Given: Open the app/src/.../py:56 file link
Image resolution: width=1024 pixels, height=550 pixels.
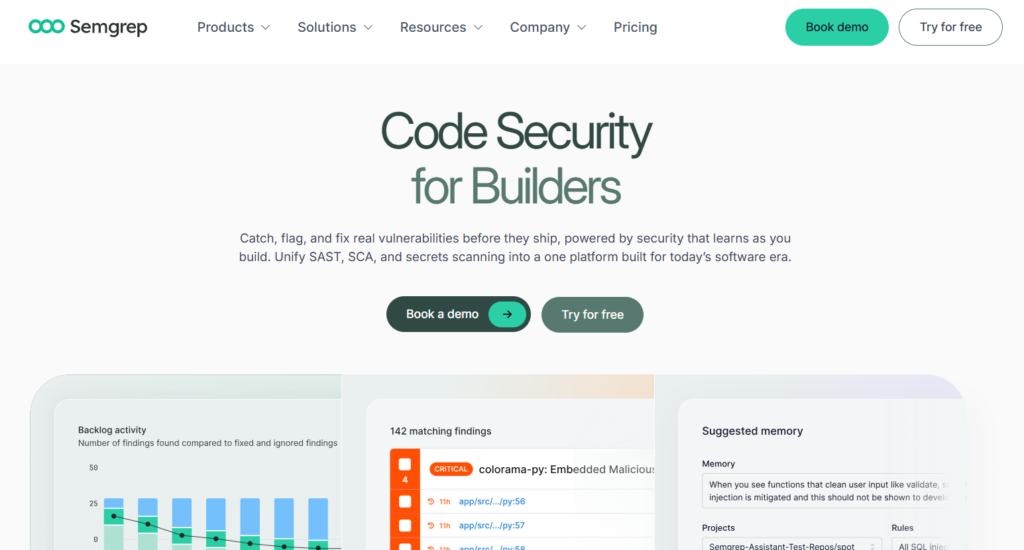Looking at the screenshot, I should tap(491, 501).
